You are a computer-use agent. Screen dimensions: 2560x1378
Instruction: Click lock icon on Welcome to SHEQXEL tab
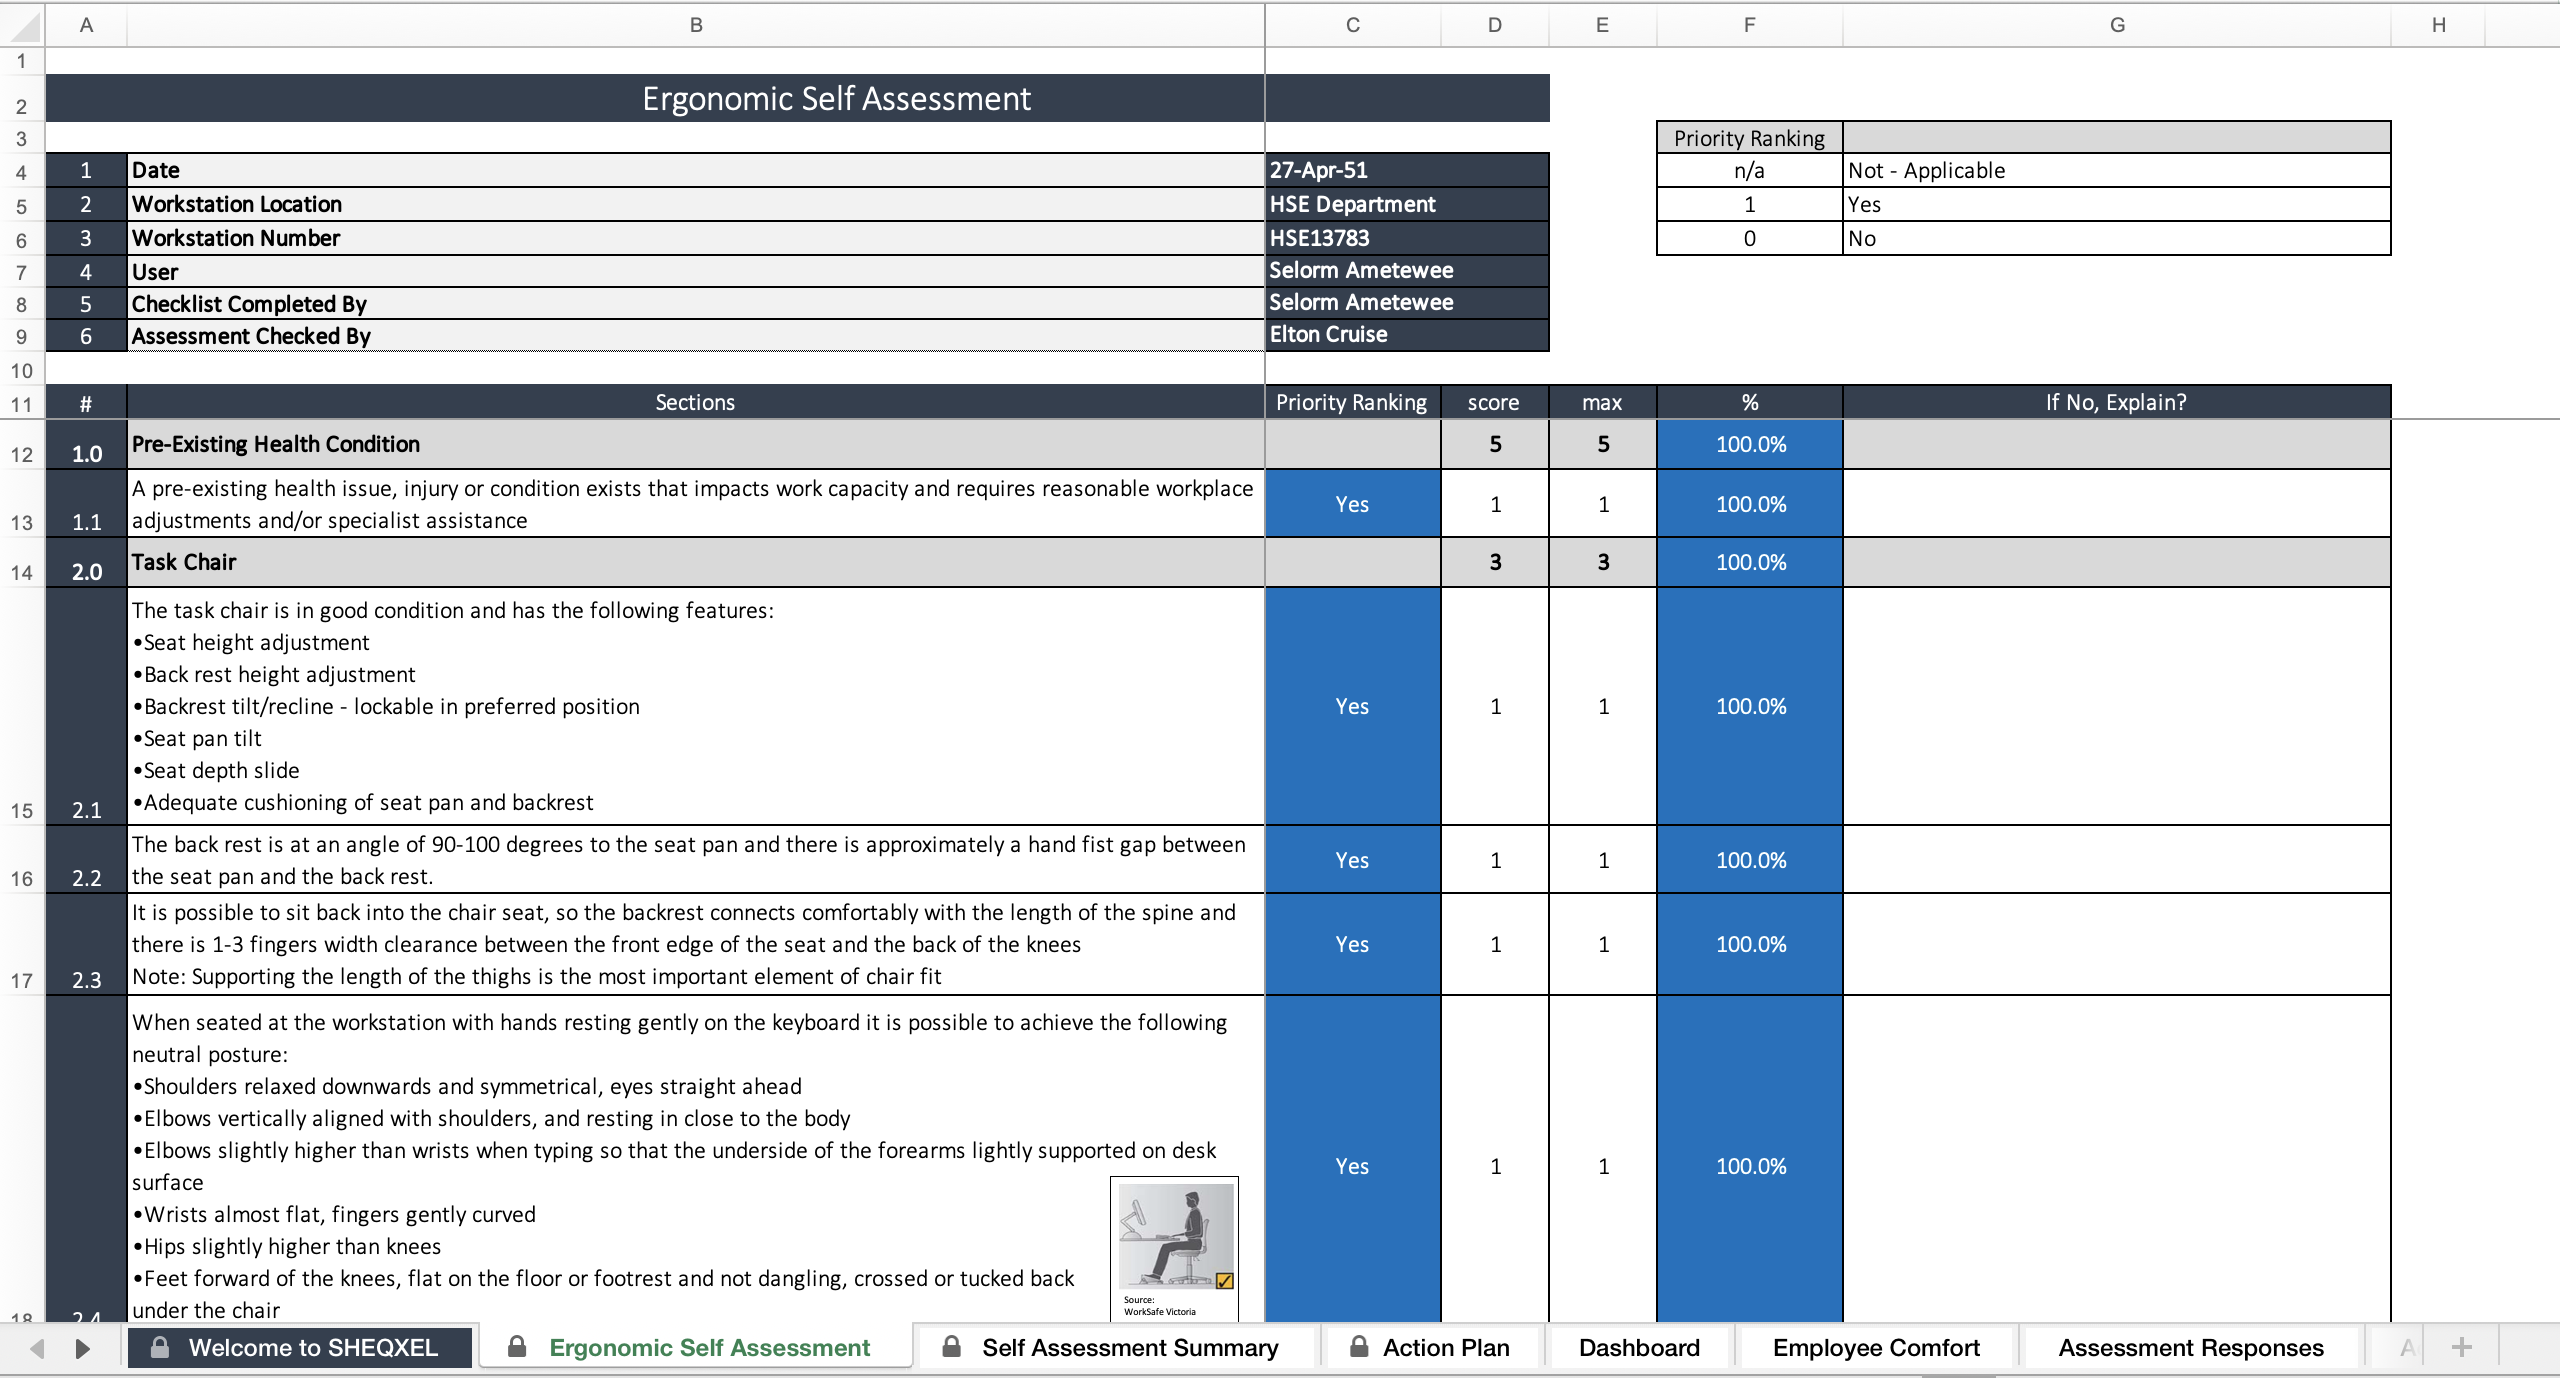[159, 1346]
